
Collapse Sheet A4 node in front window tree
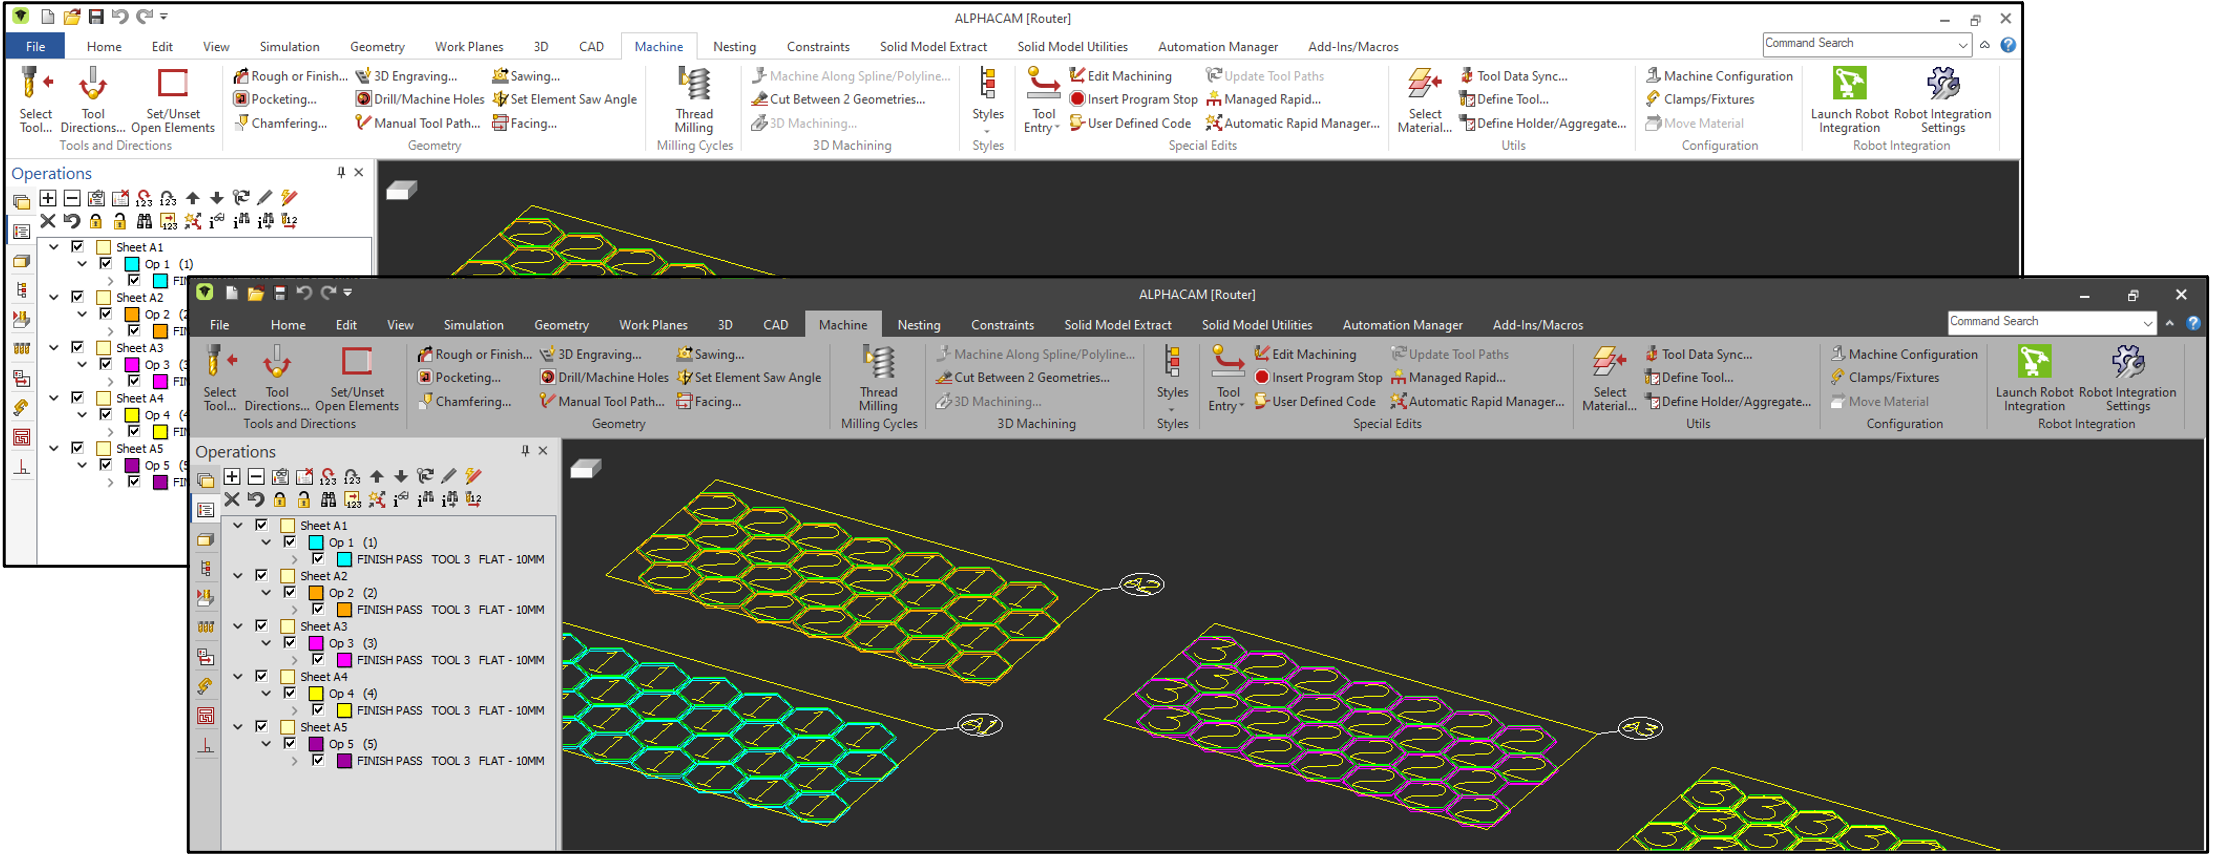pos(238,676)
